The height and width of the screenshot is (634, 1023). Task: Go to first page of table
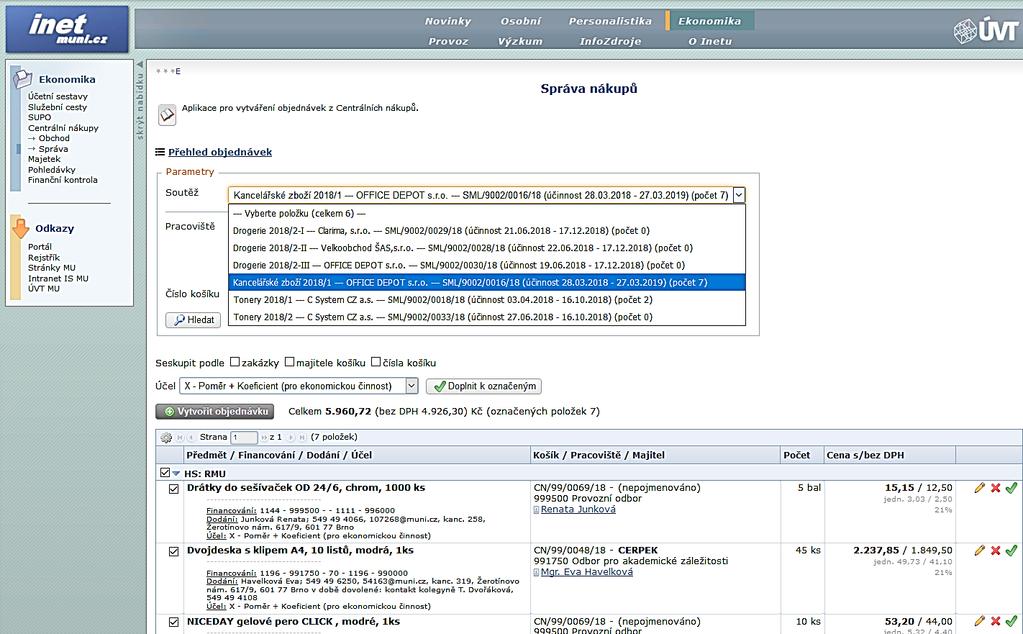(x=180, y=438)
